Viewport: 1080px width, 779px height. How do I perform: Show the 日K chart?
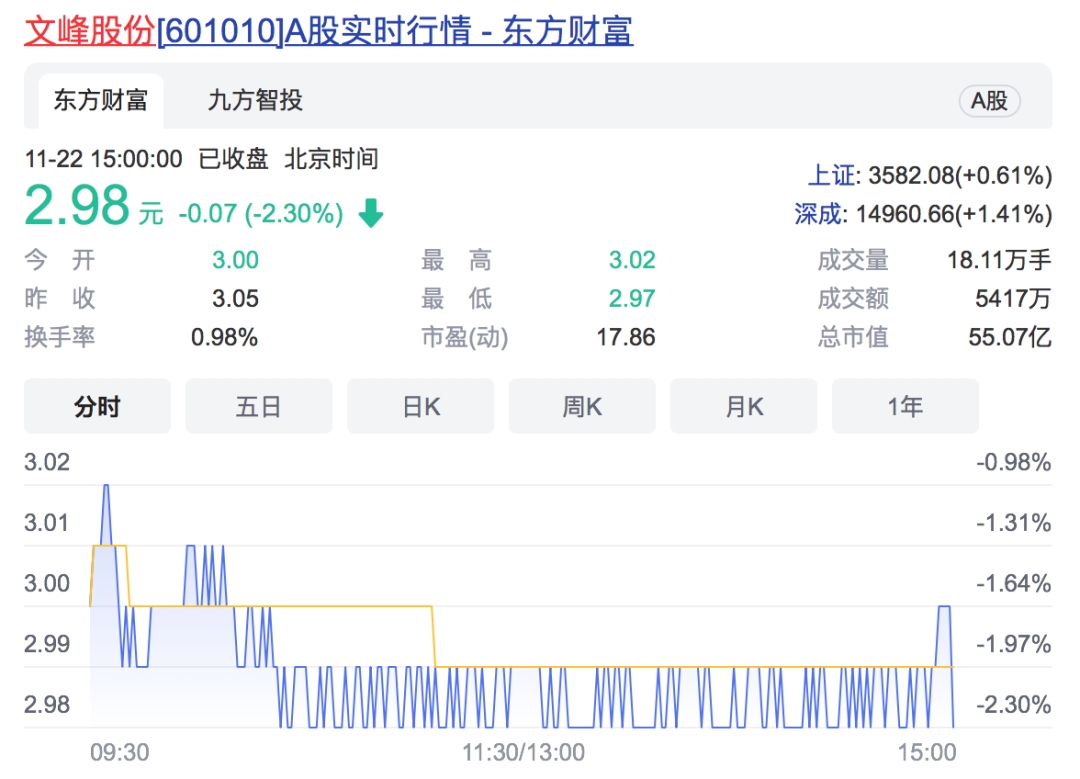[x=420, y=407]
